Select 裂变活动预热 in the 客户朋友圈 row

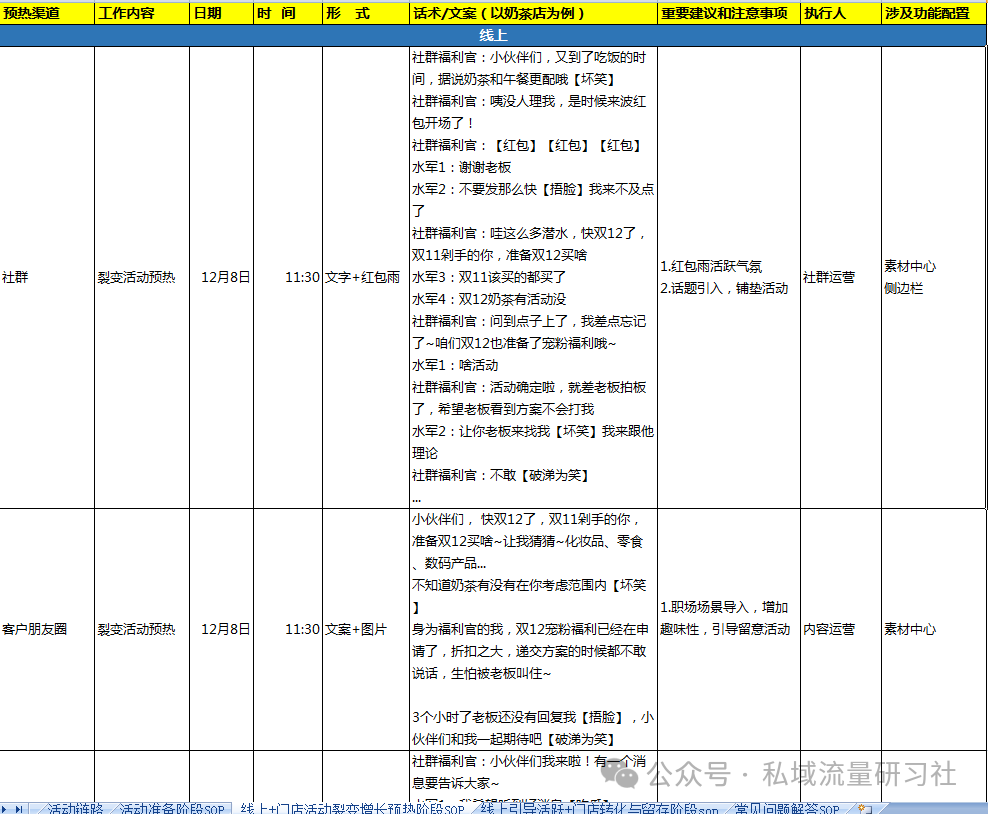tap(142, 629)
